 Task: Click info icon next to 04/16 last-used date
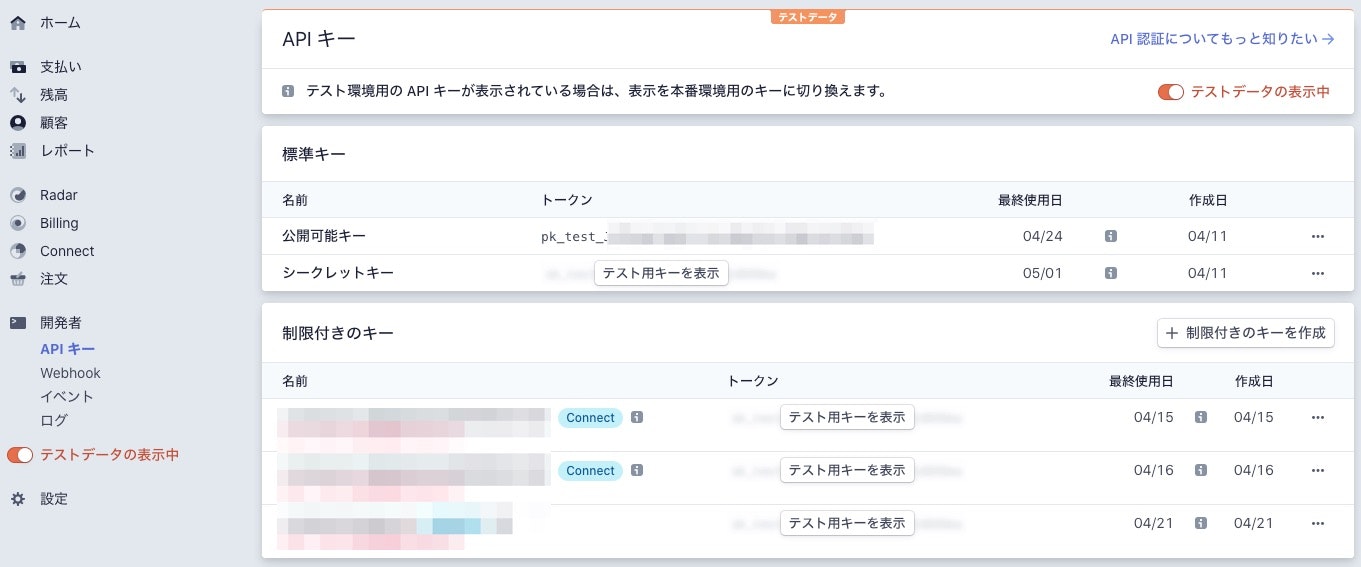pyautogui.click(x=1201, y=470)
